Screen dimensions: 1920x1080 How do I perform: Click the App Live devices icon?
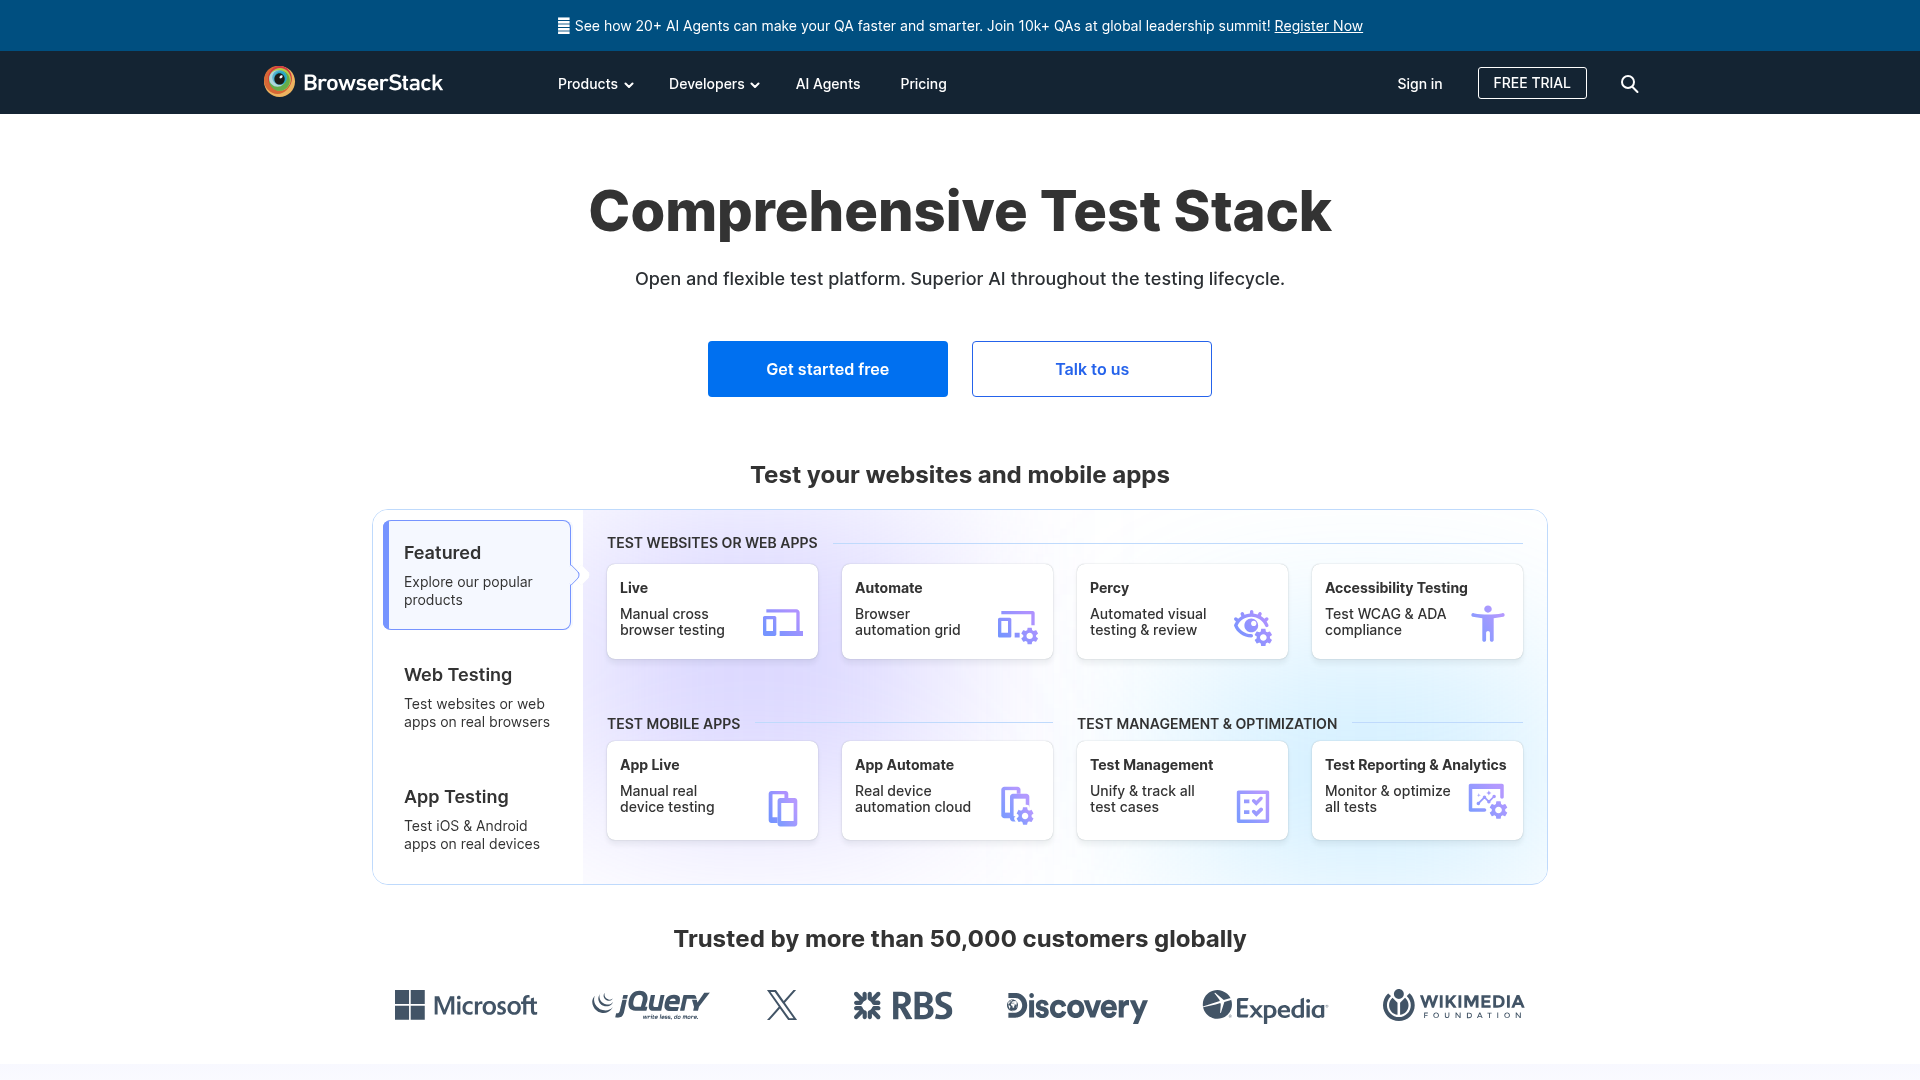tap(783, 805)
